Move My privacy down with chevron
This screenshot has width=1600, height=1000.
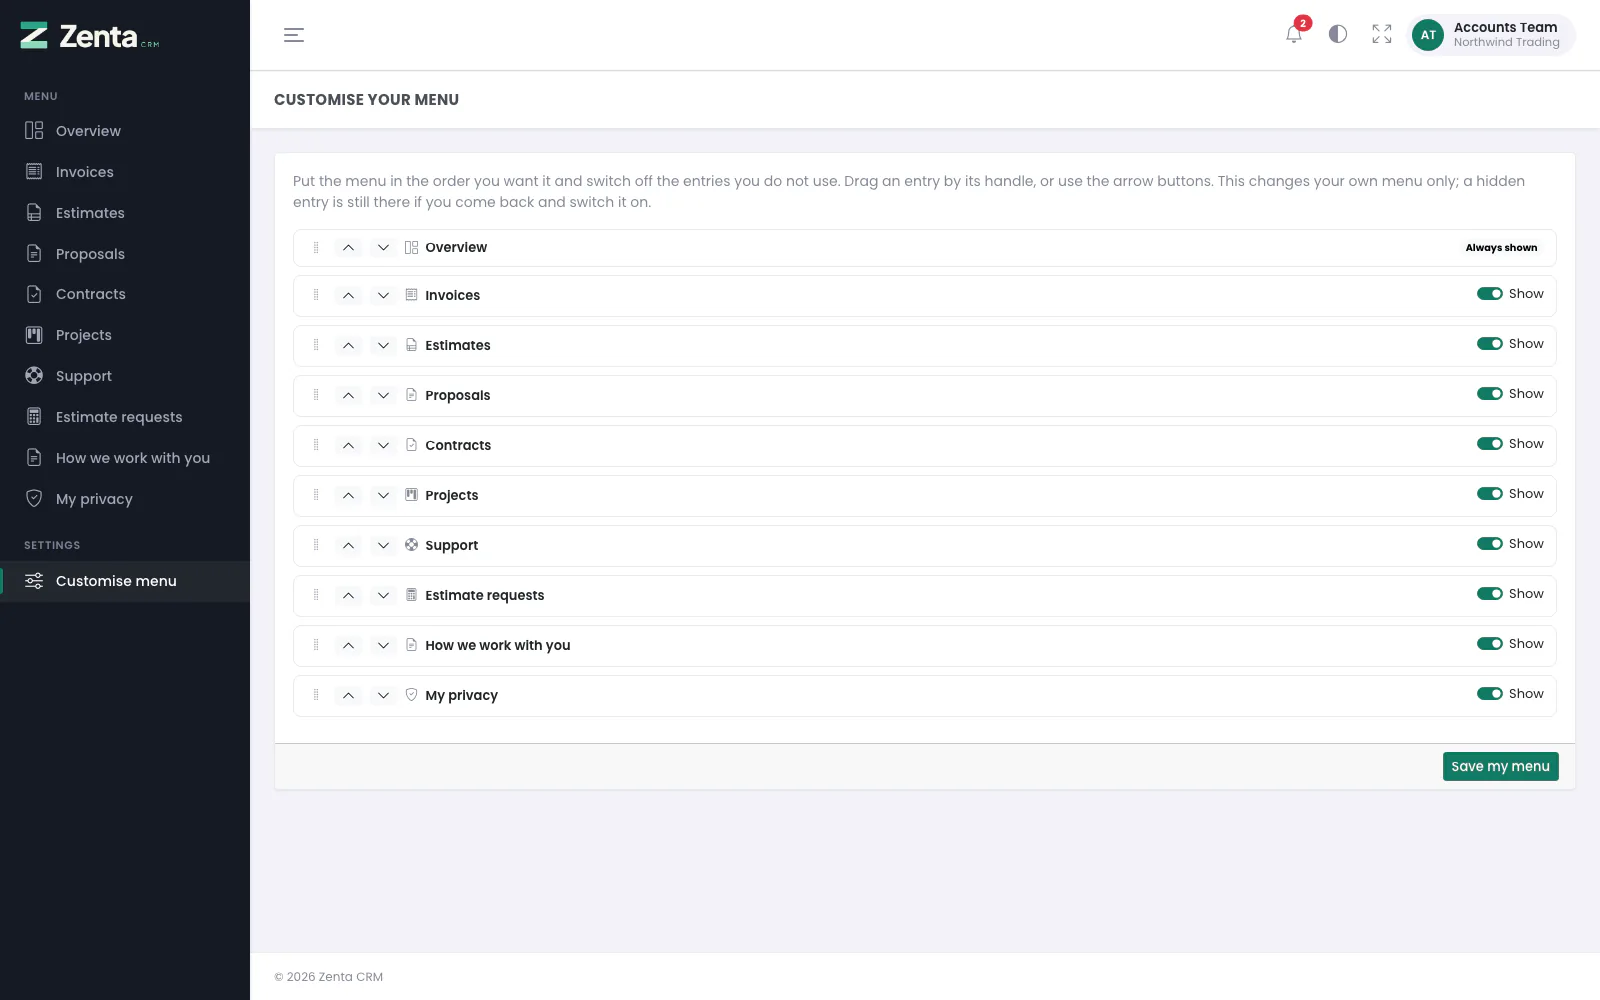[x=383, y=695]
